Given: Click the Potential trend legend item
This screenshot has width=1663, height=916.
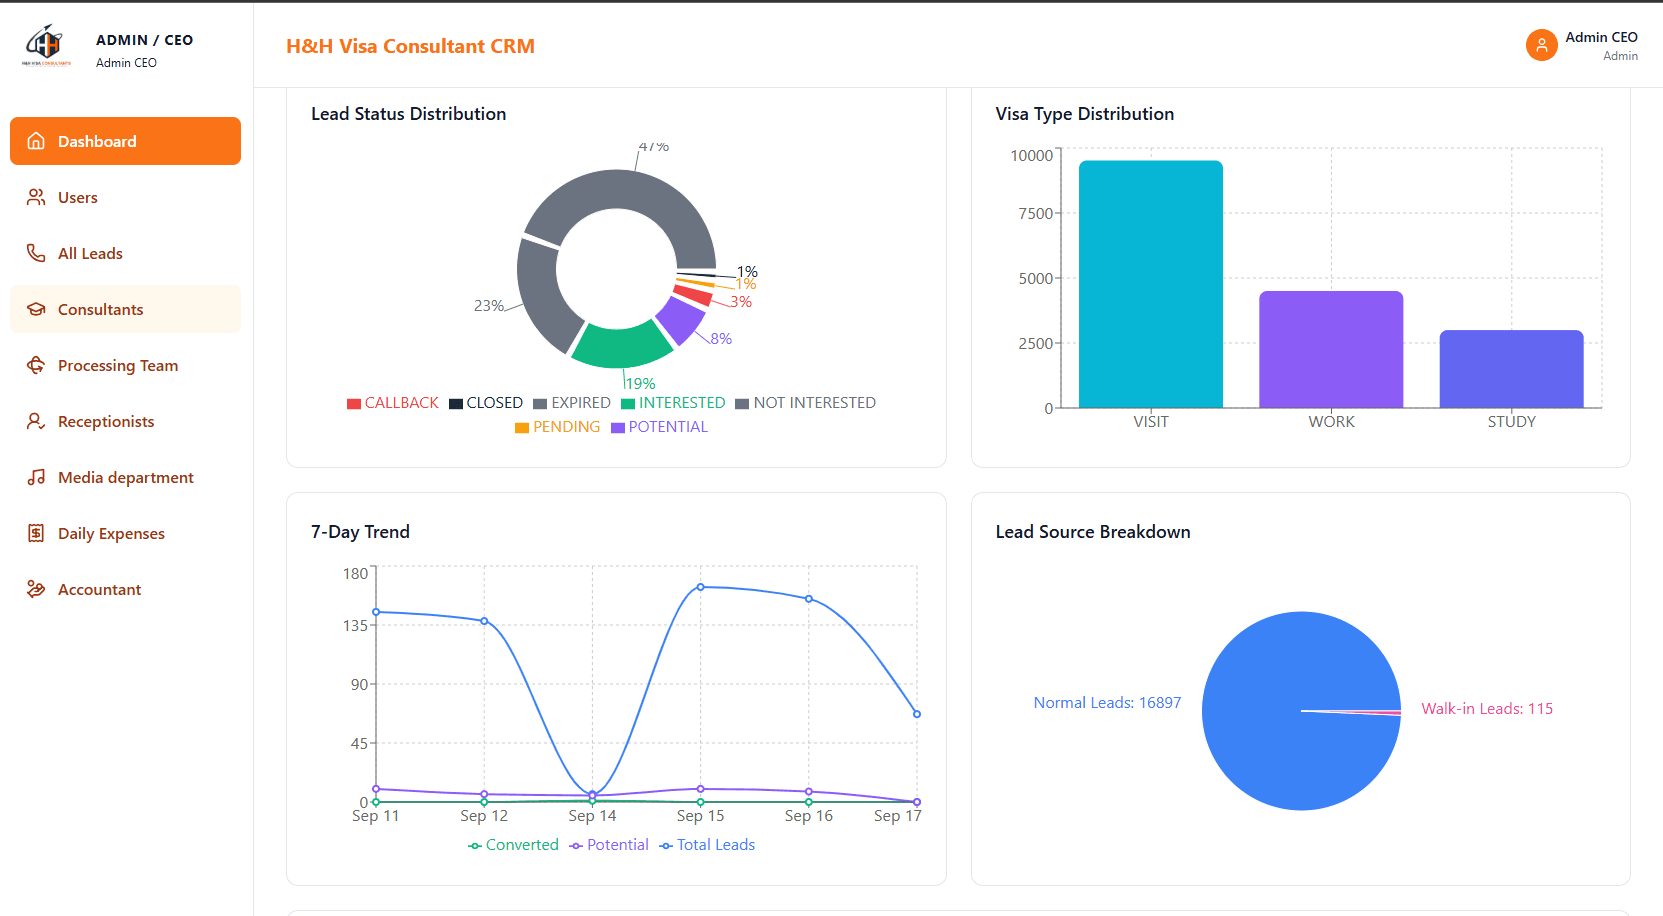Looking at the screenshot, I should [x=609, y=845].
